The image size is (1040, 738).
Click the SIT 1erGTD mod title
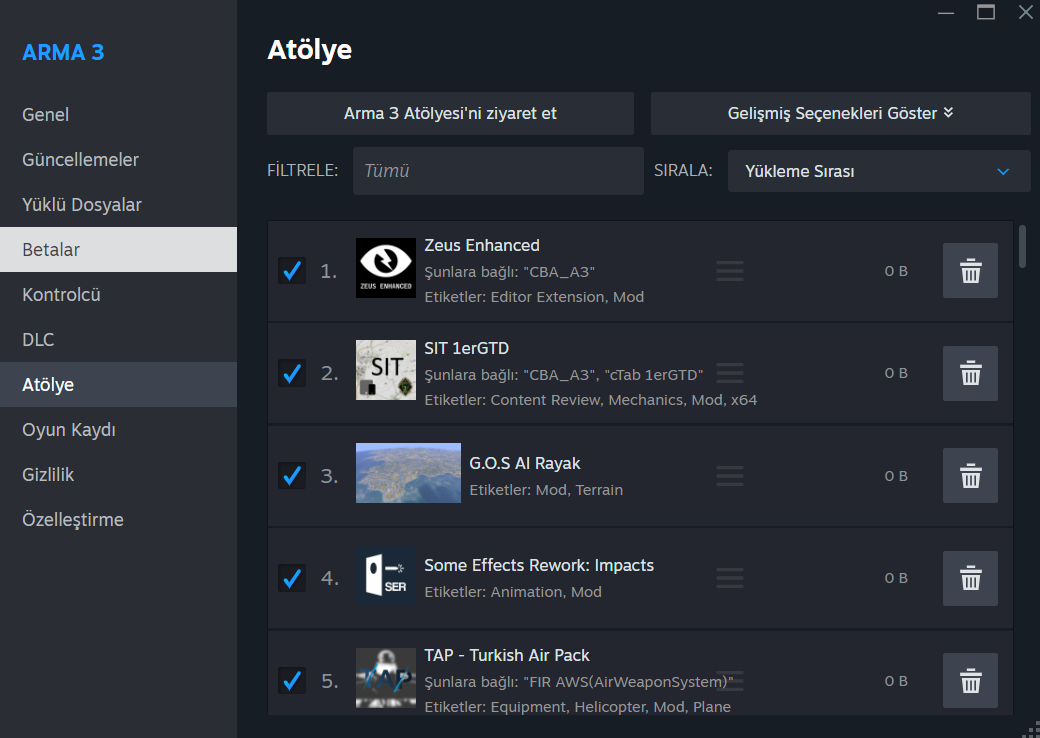(466, 348)
